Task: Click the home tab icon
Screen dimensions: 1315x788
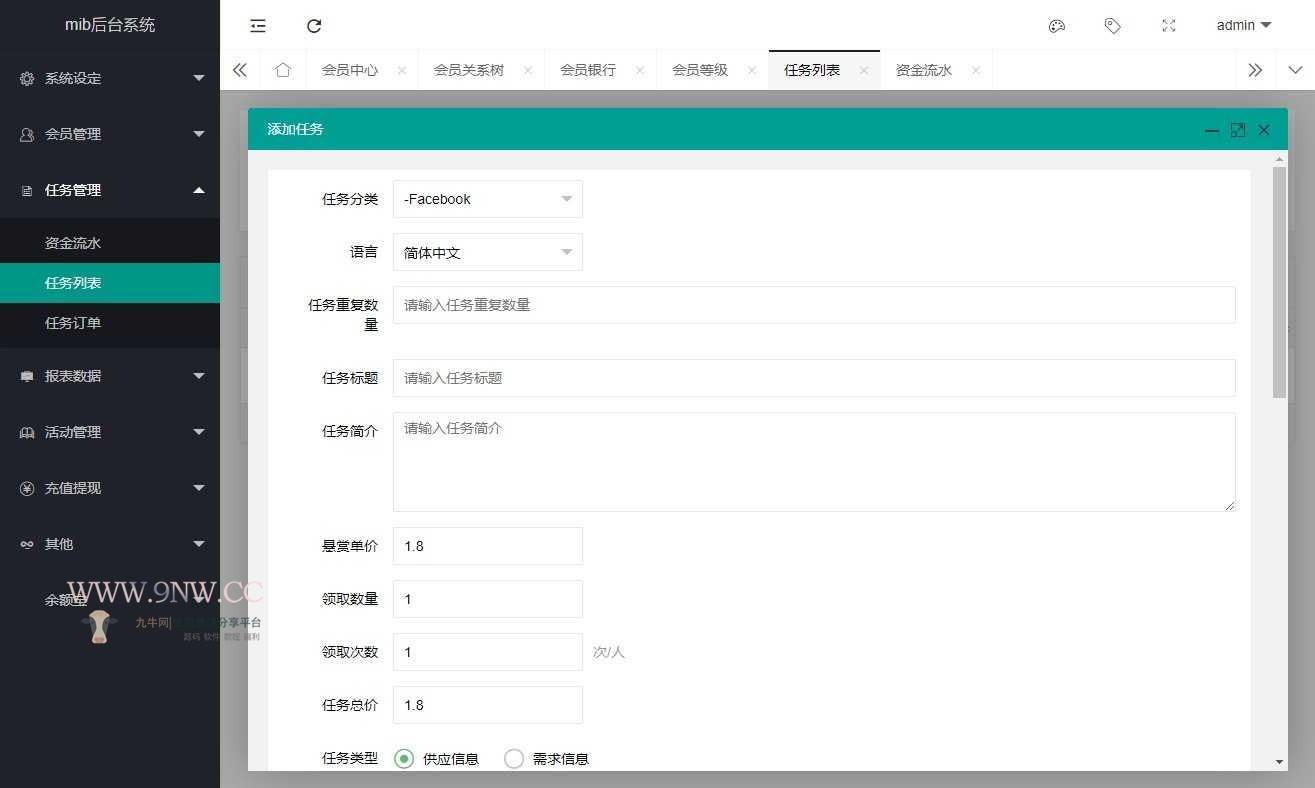Action: click(283, 70)
